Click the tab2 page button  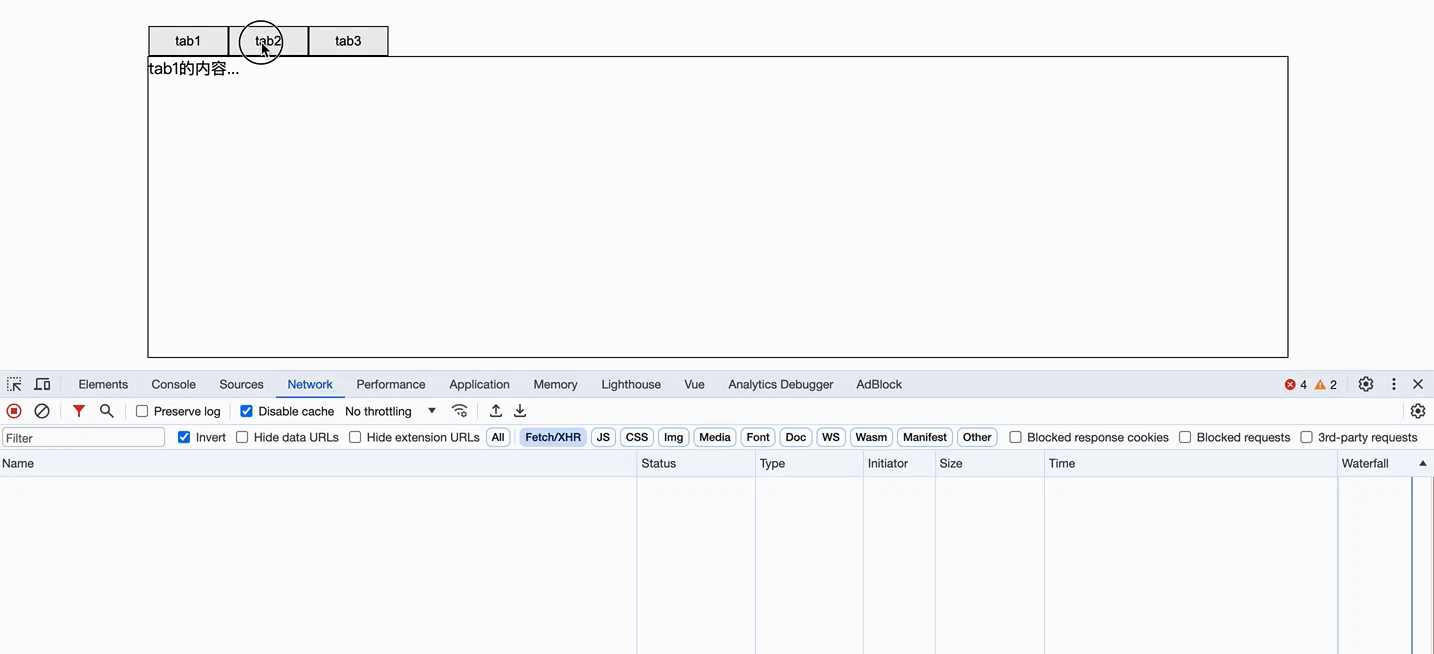pos(268,41)
